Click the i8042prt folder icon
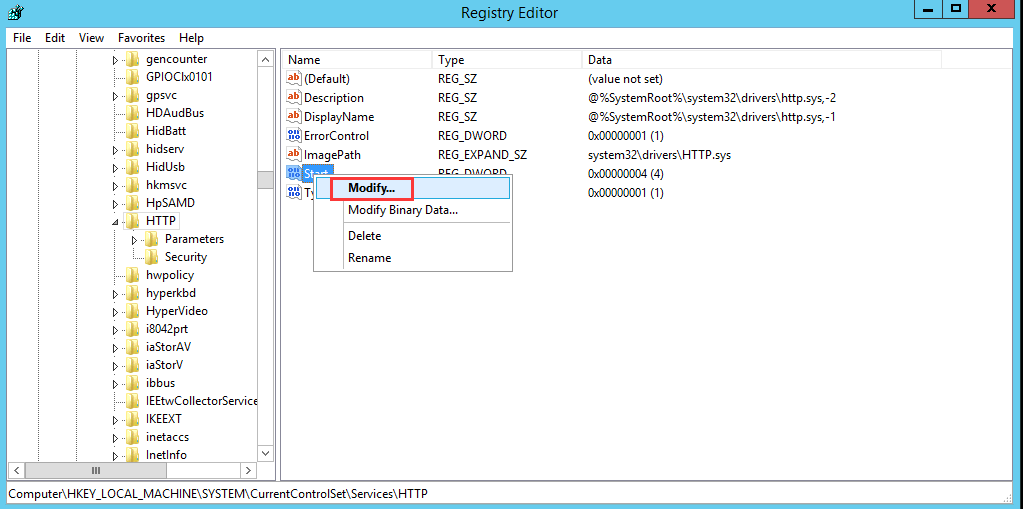The width and height of the screenshot is (1023, 509). pos(132,329)
